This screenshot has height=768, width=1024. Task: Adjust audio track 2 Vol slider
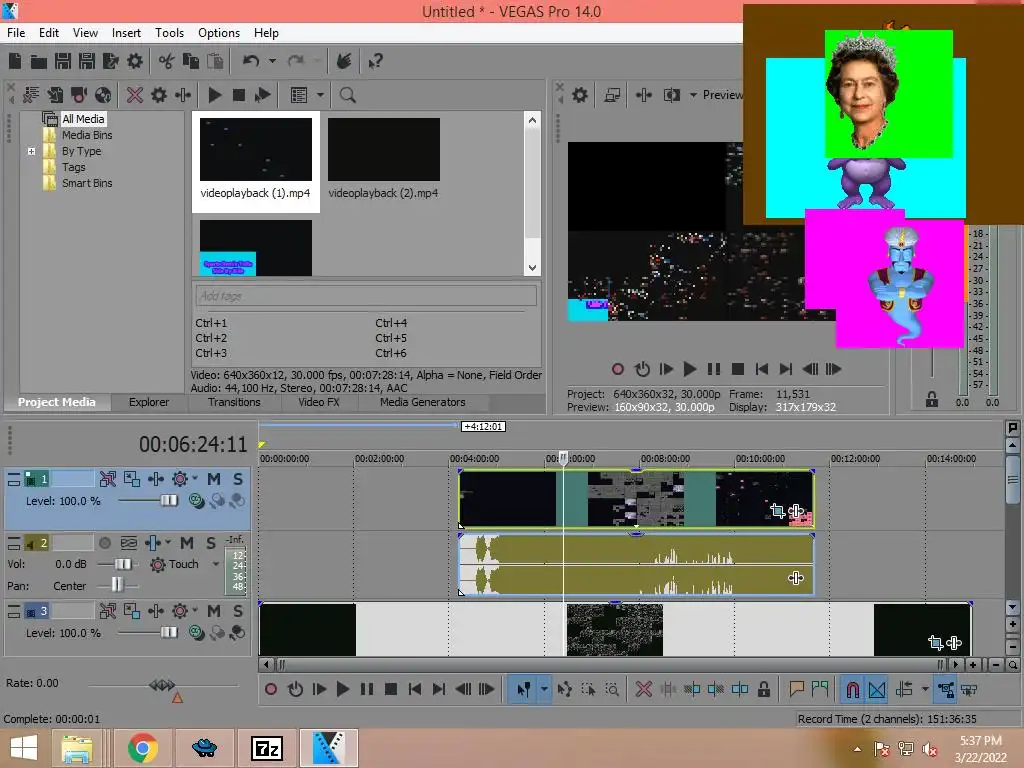coord(122,564)
